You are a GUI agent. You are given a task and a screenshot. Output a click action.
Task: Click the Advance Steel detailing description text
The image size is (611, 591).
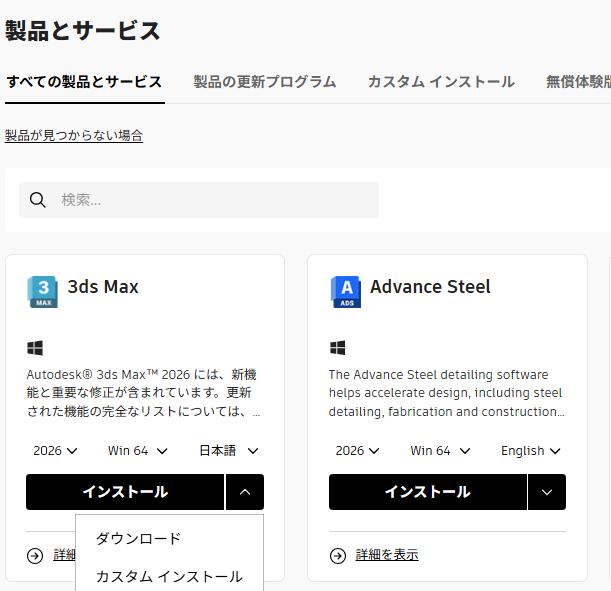(447, 393)
